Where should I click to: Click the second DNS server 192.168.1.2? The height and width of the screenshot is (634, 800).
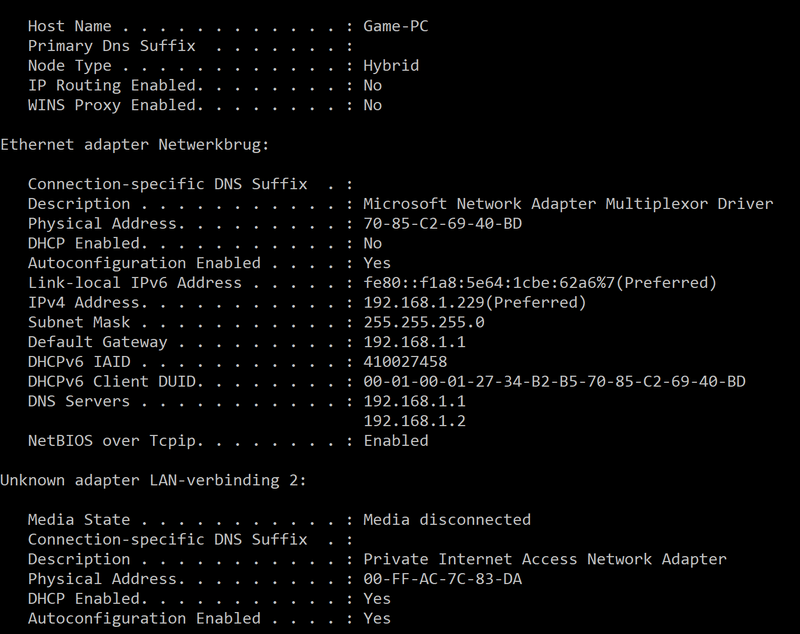tap(414, 421)
